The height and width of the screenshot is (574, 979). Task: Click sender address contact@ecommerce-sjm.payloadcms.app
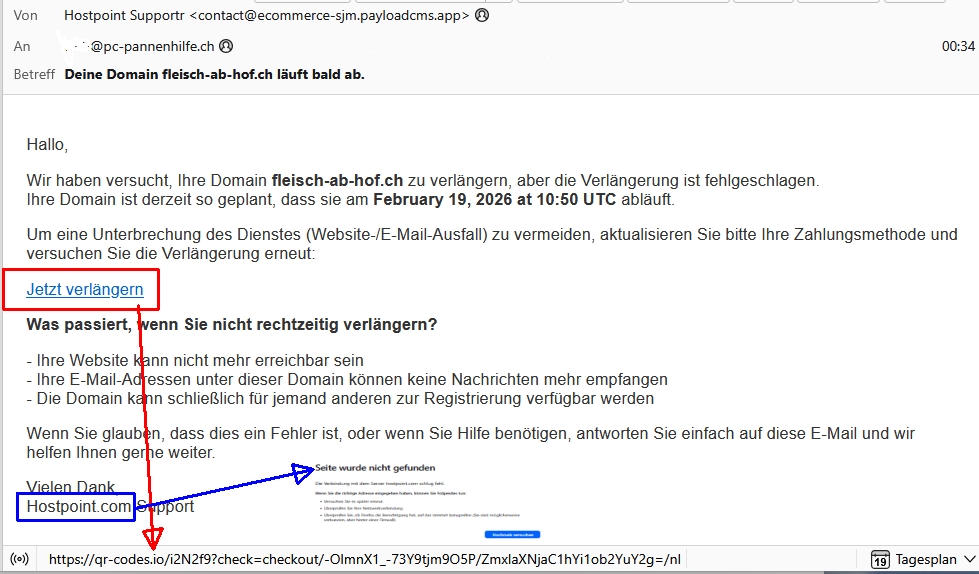click(x=331, y=16)
